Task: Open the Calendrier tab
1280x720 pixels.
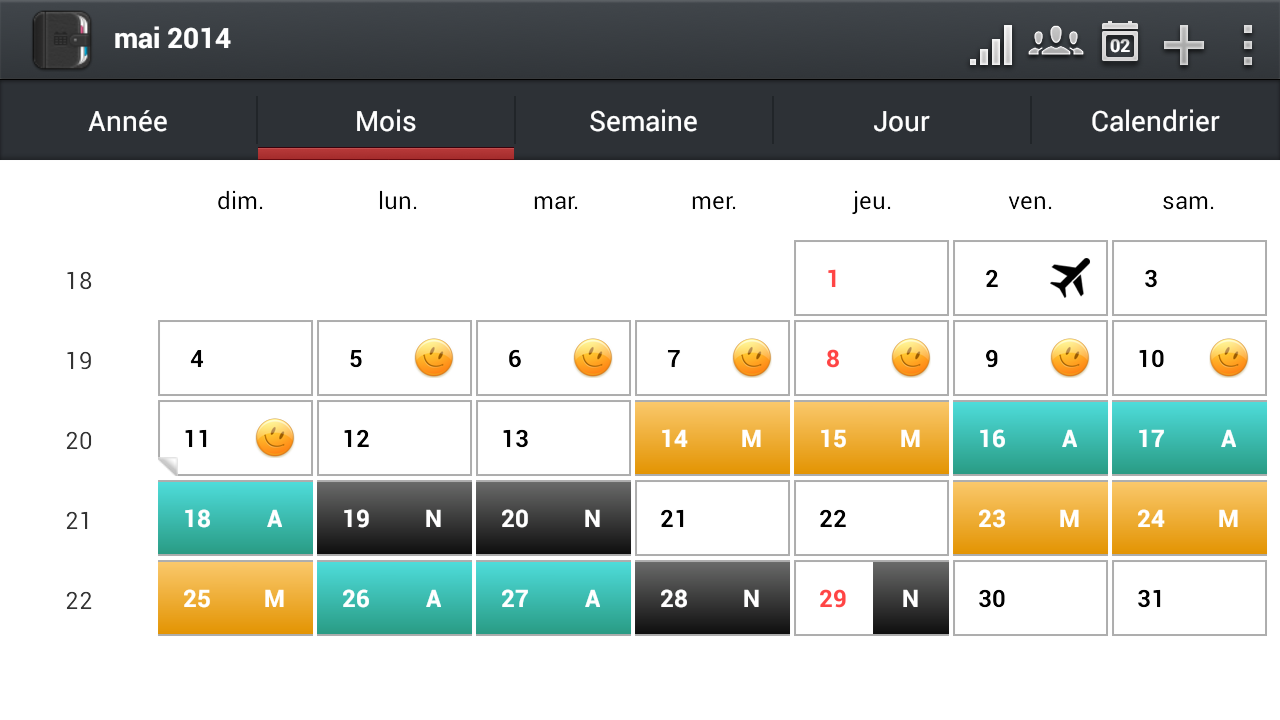Action: click(x=1155, y=121)
